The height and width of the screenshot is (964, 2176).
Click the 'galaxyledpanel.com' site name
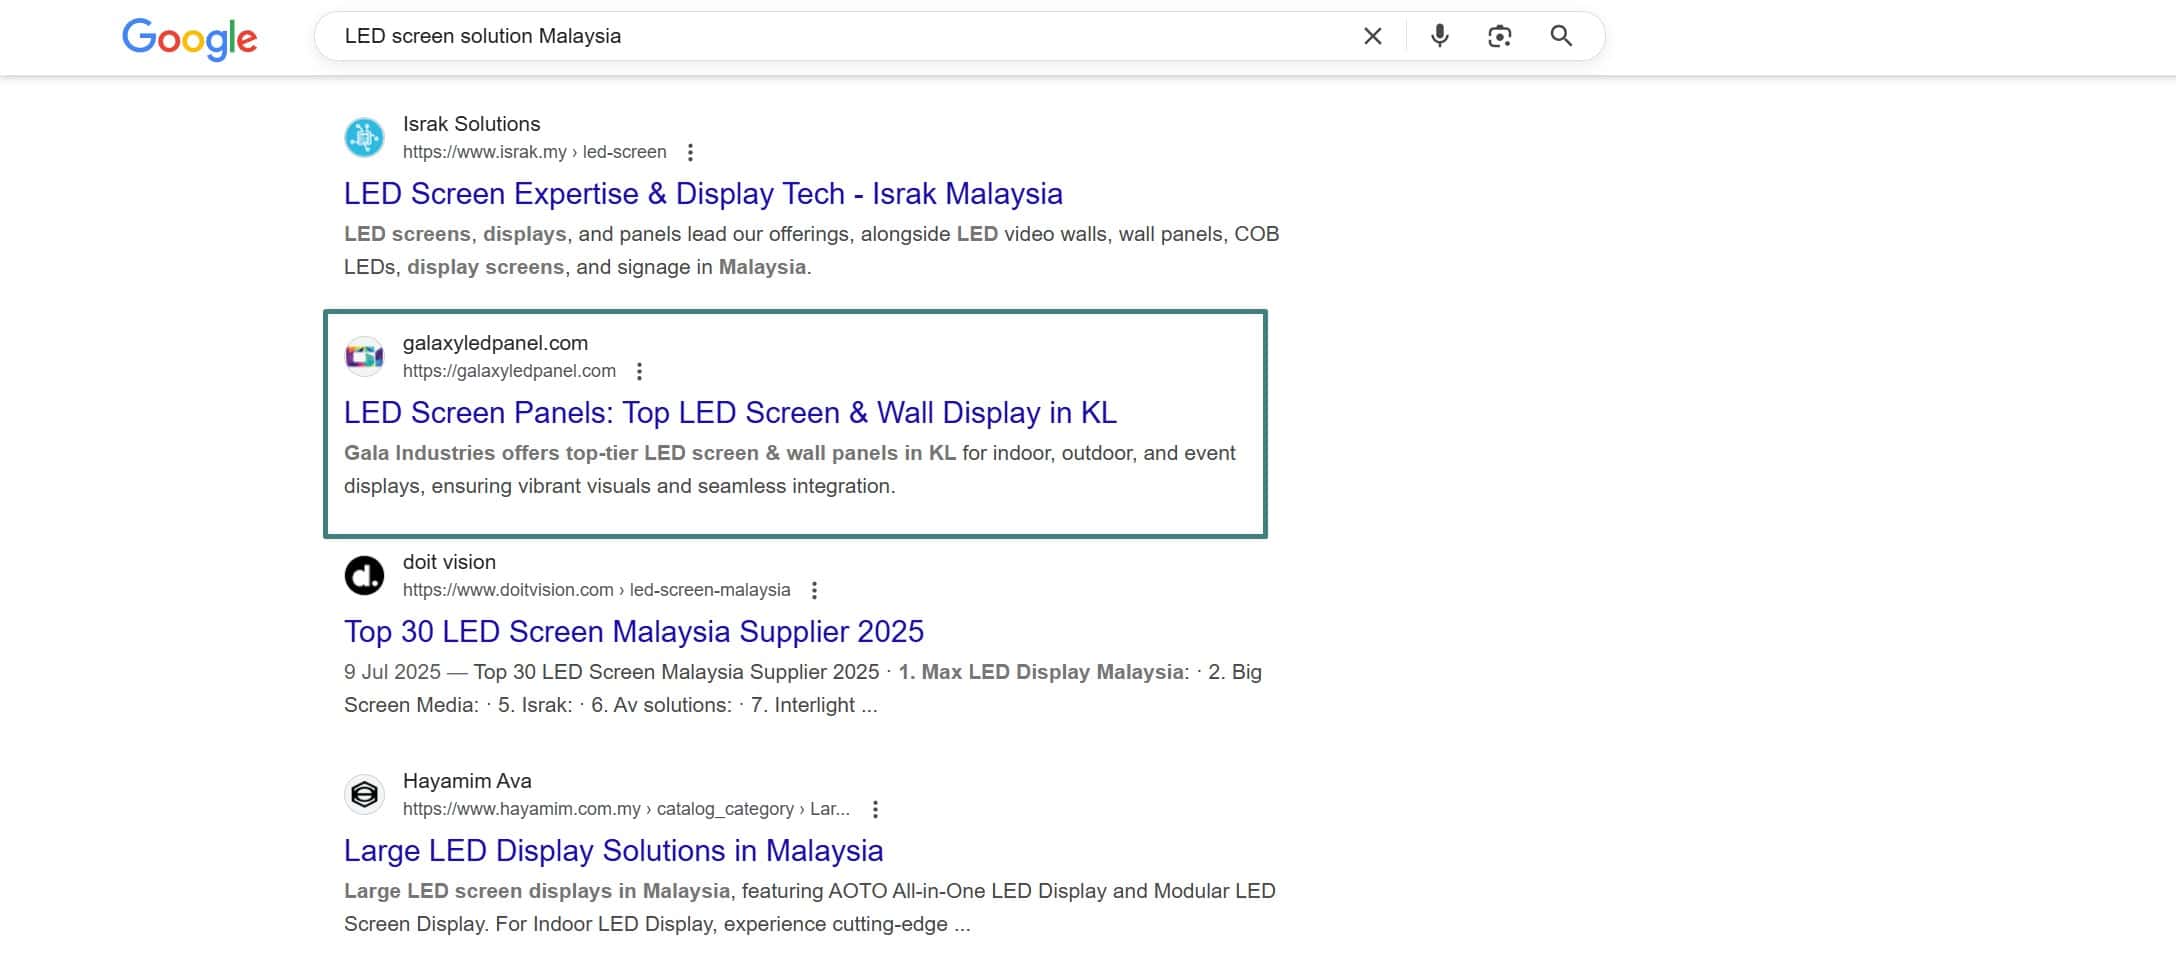495,343
